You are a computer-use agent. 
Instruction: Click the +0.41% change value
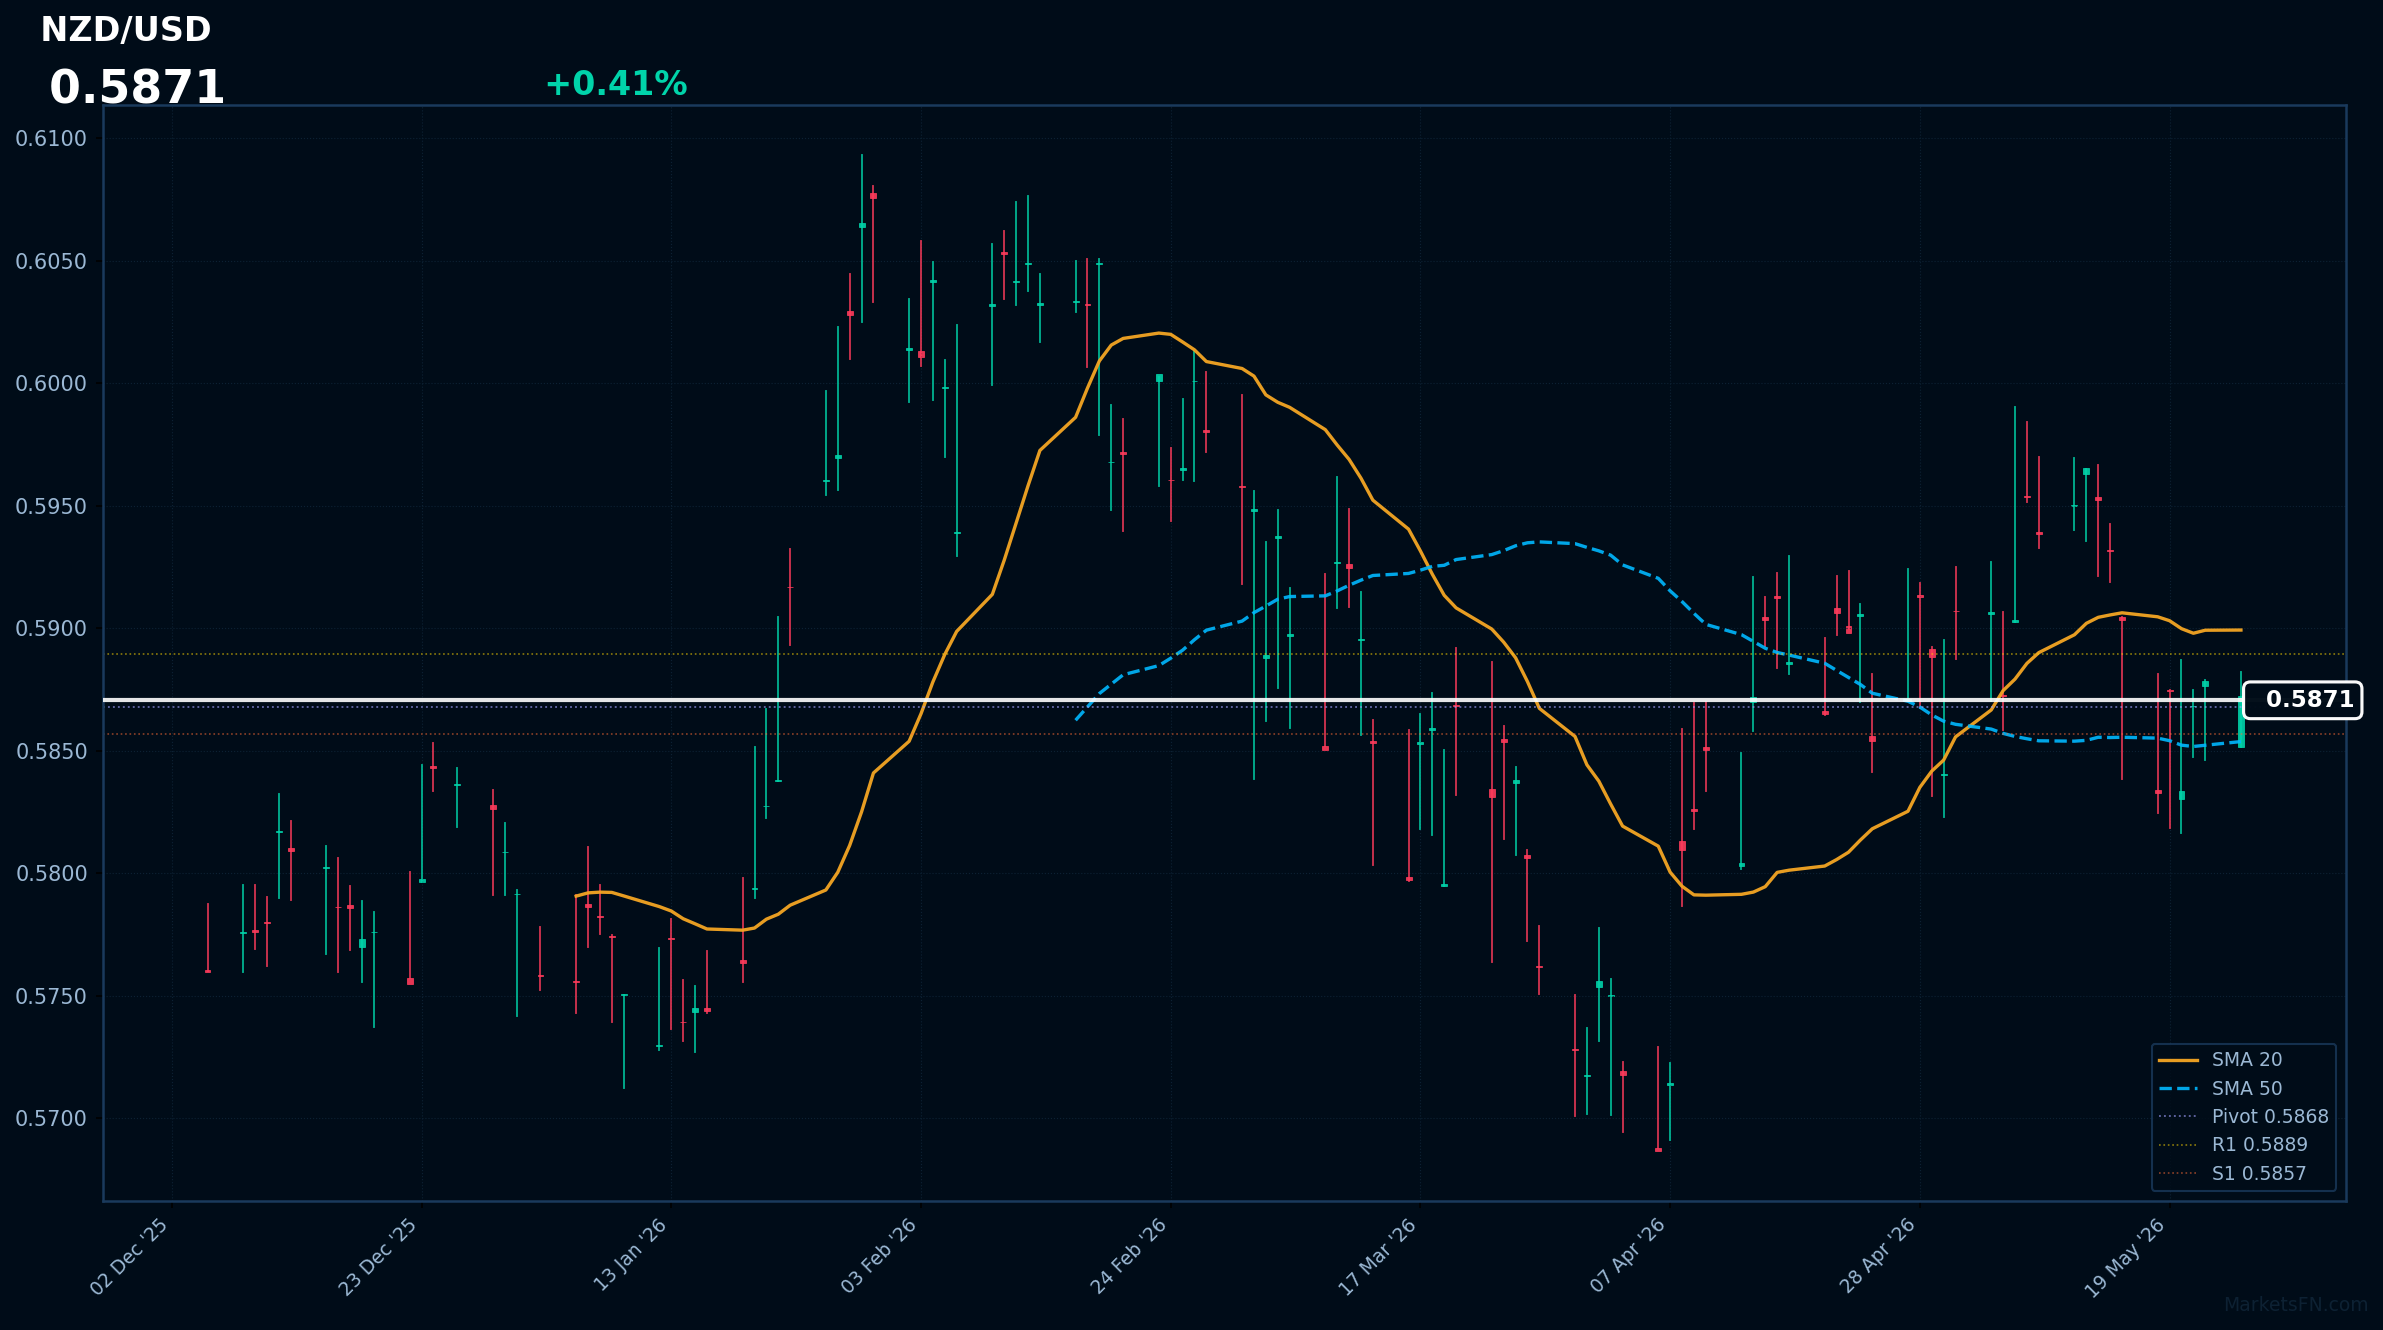click(616, 84)
